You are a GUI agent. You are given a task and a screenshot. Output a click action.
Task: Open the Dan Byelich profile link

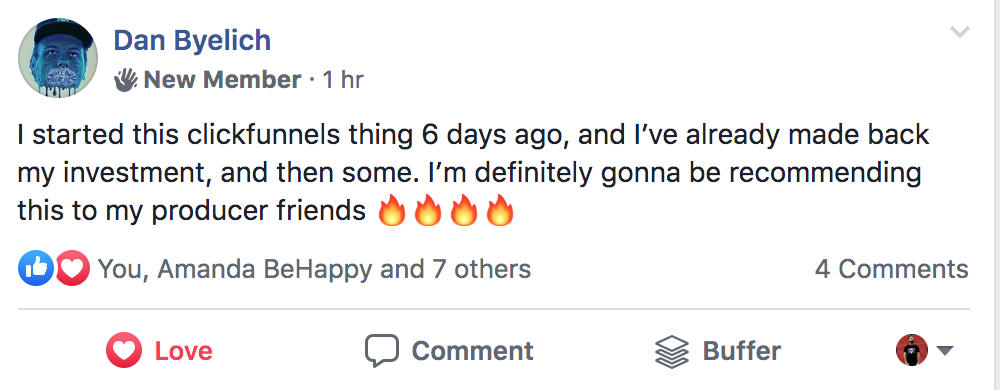coord(192,40)
